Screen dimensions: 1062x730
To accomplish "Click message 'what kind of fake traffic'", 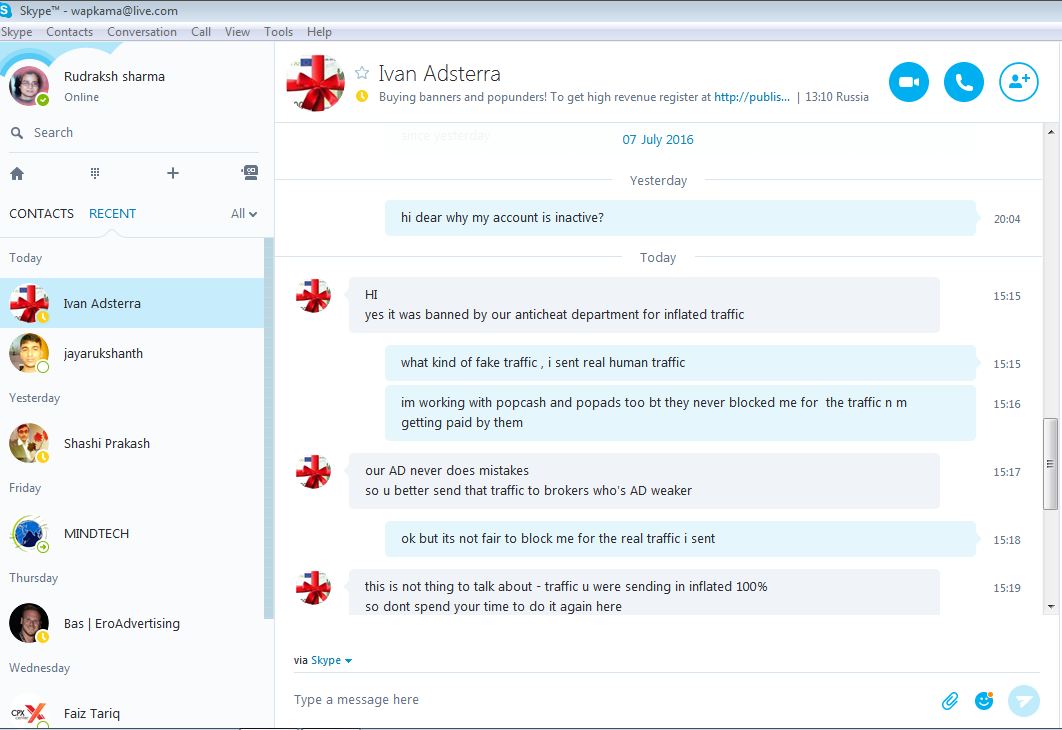I will point(681,363).
